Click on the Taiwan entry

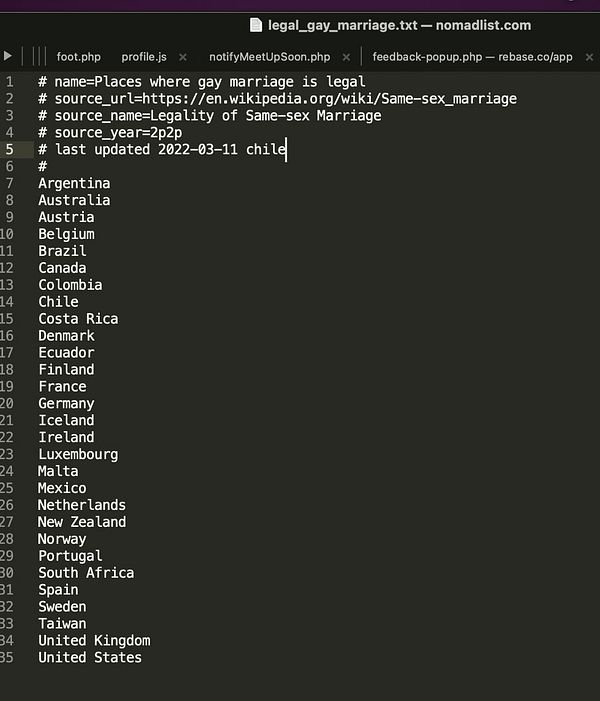point(62,624)
